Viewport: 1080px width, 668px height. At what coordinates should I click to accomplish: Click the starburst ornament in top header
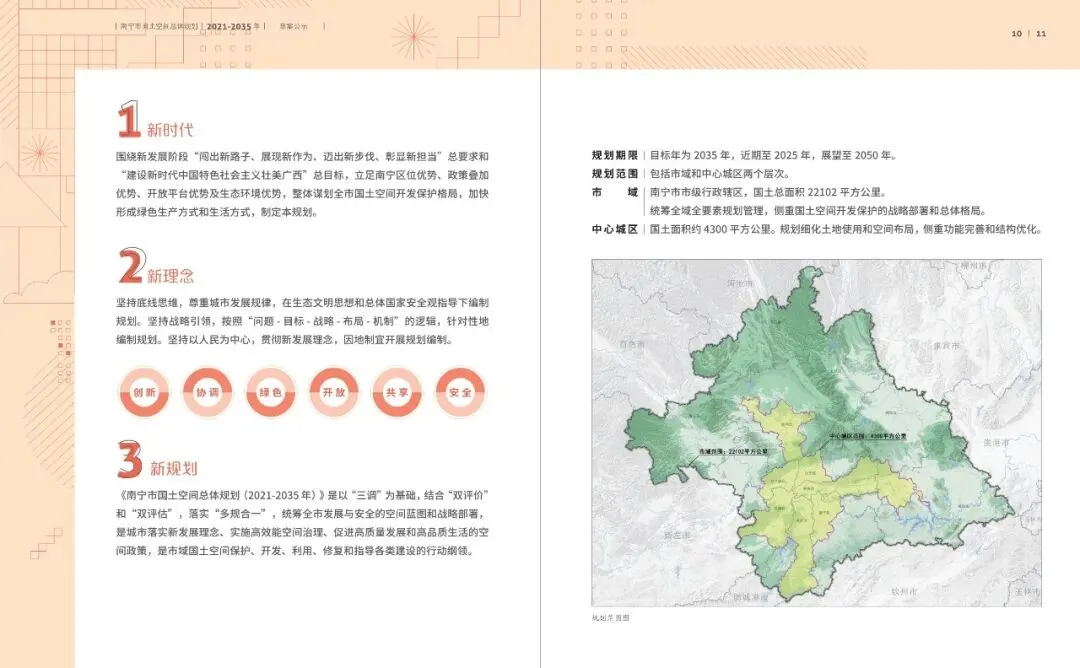point(413,36)
